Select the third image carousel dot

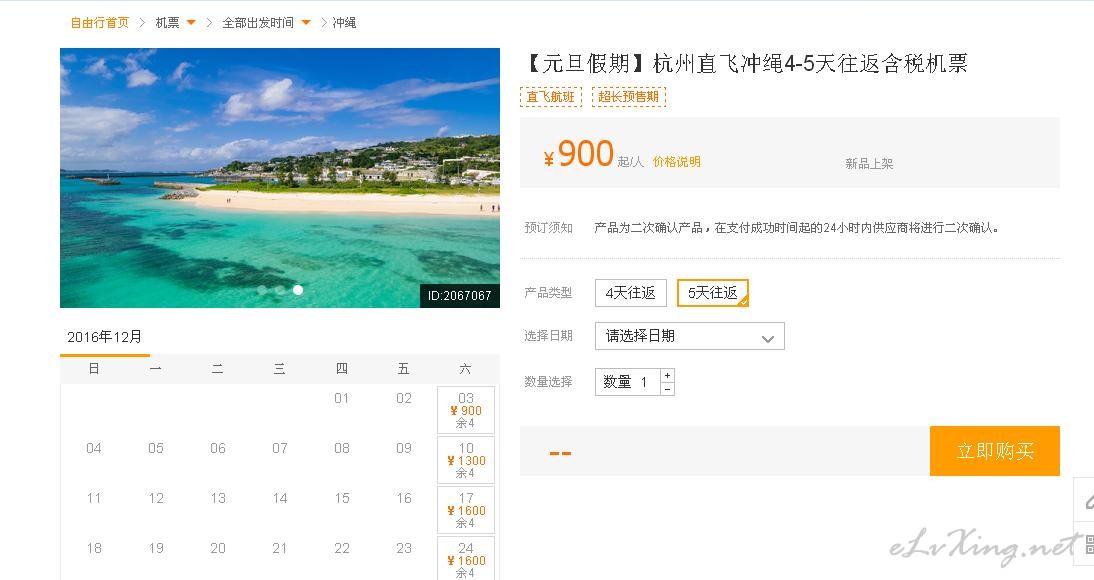click(298, 290)
